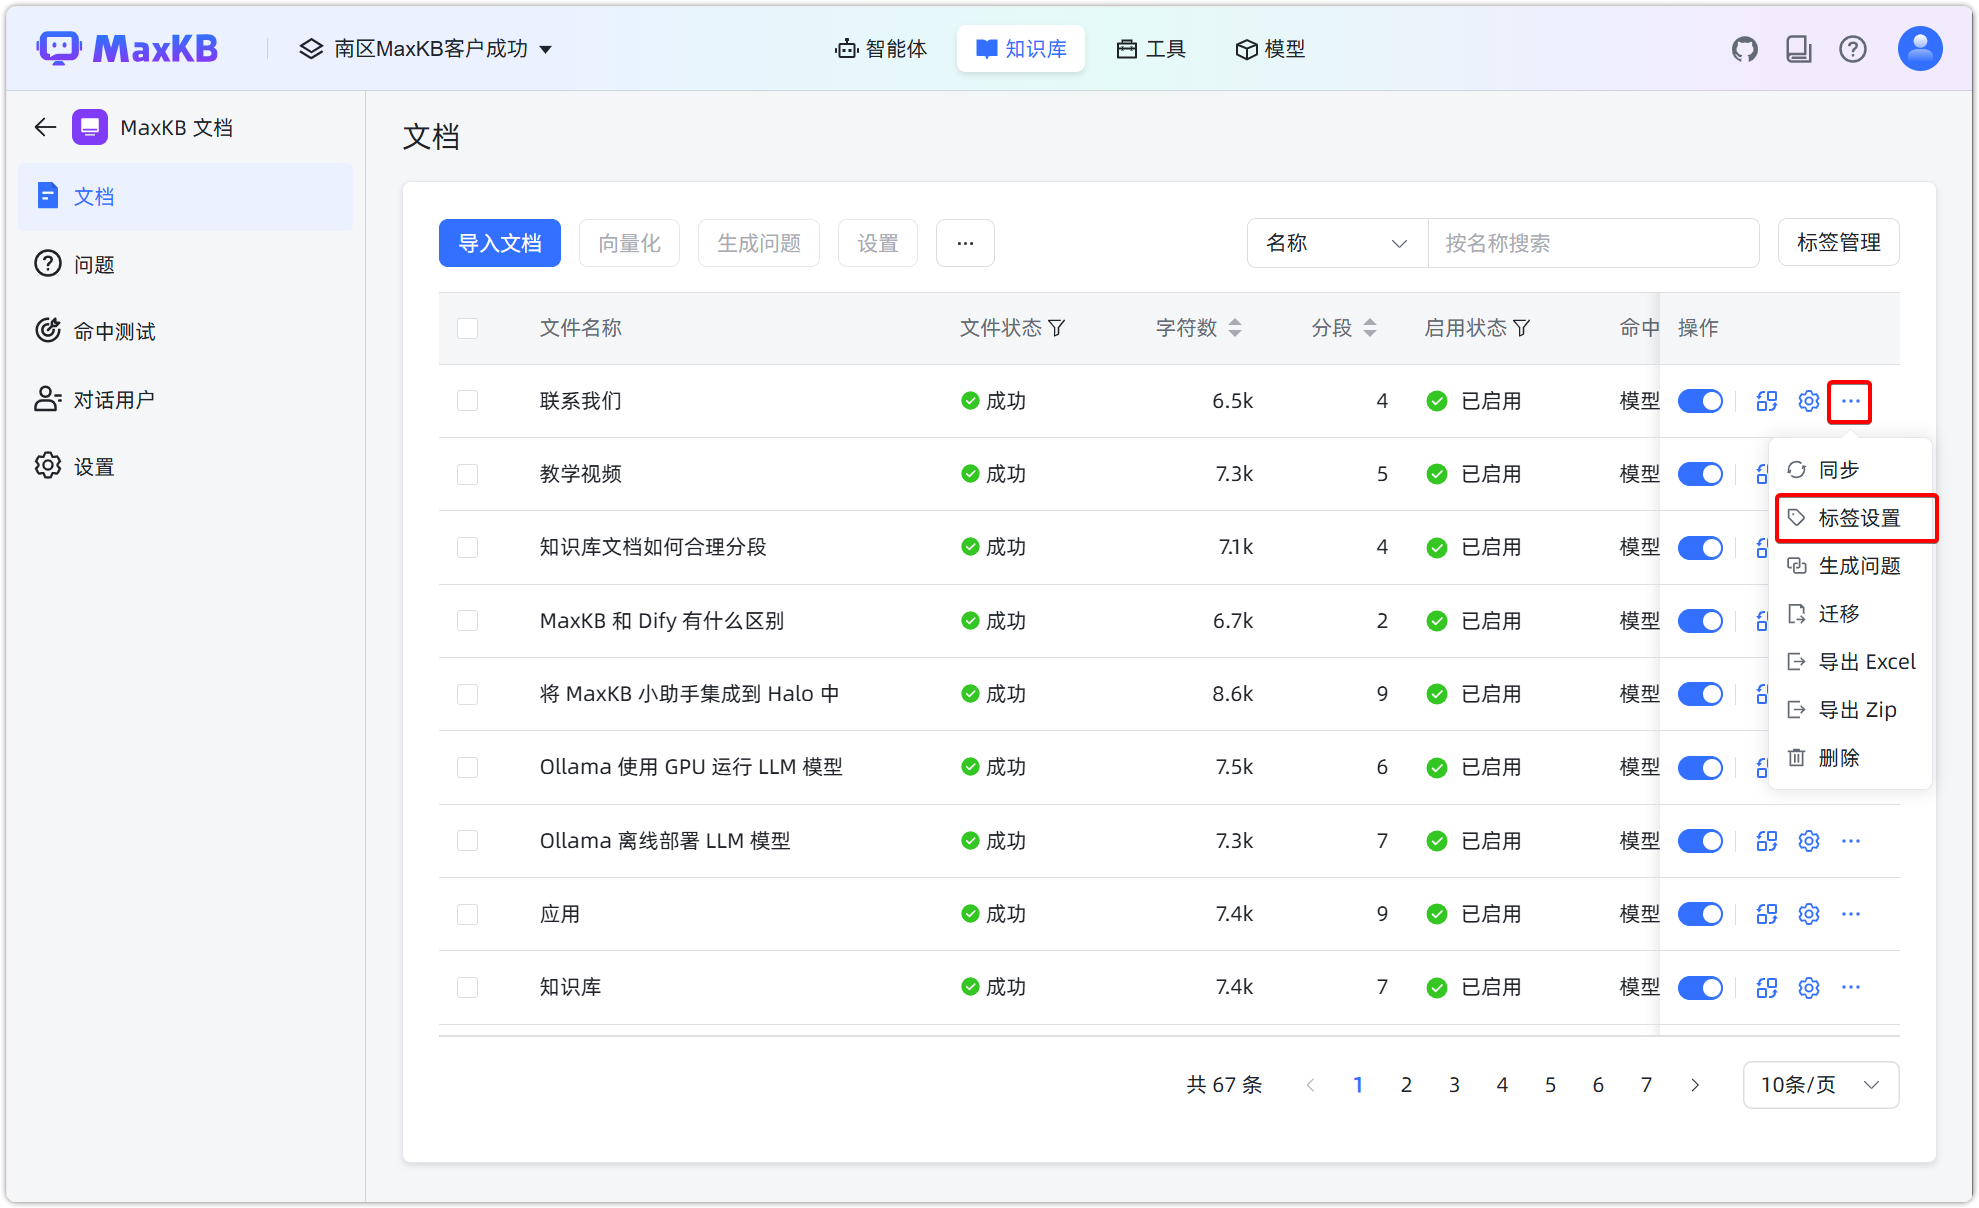
Task: Click the back arrow beside MaxKB 文档
Action: coord(44,127)
